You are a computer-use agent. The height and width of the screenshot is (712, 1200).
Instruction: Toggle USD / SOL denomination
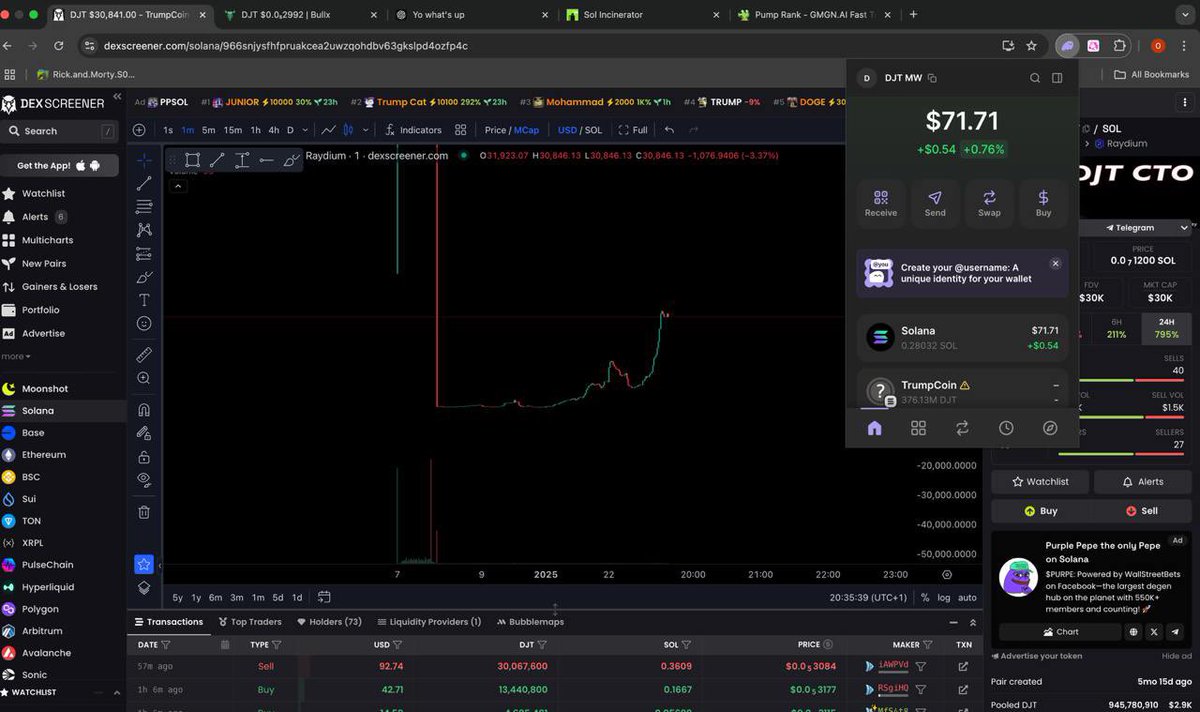click(580, 130)
